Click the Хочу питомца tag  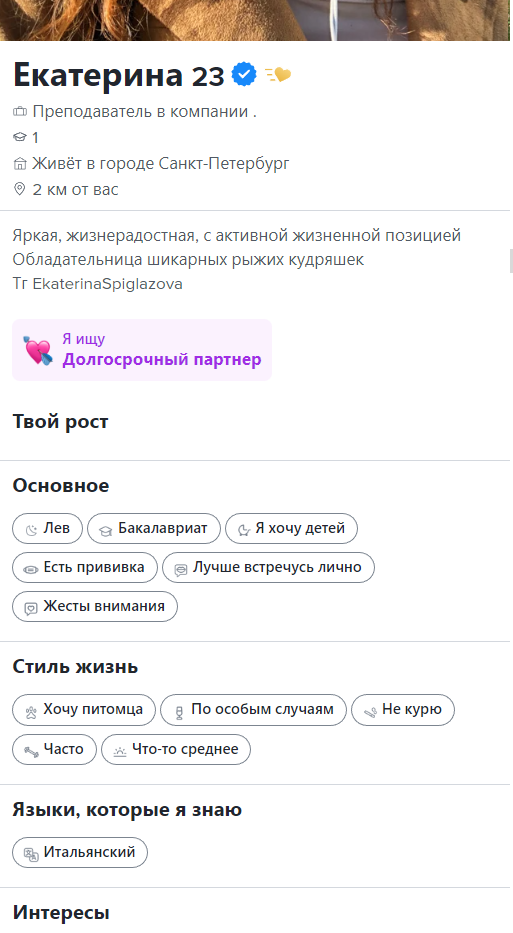point(84,710)
